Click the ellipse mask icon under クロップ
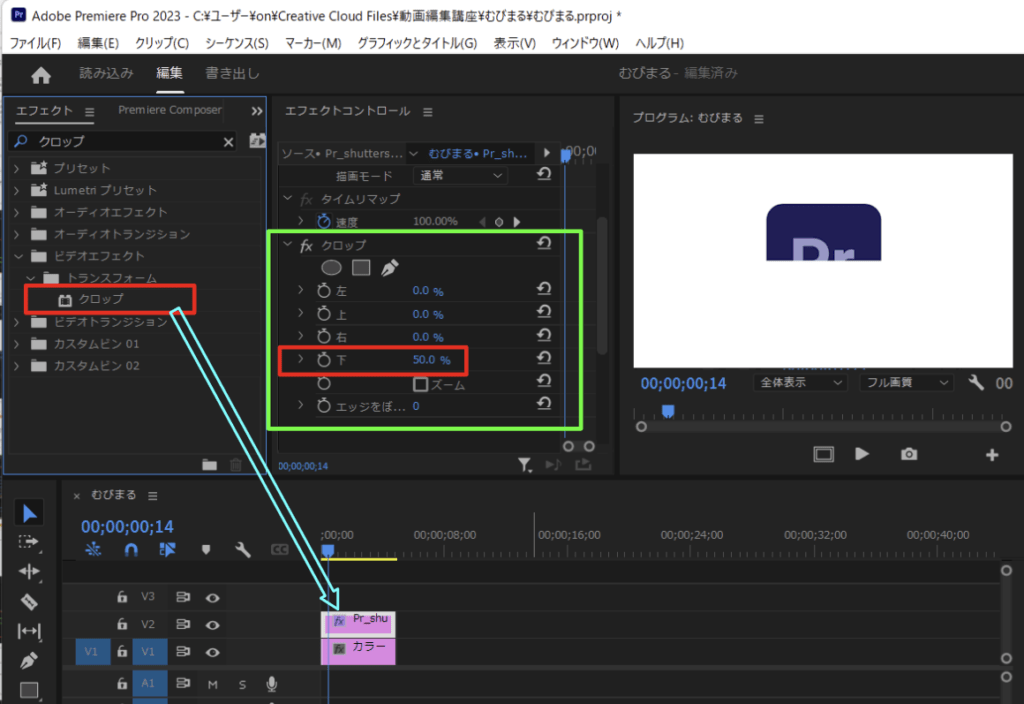This screenshot has width=1024, height=704. (331, 267)
